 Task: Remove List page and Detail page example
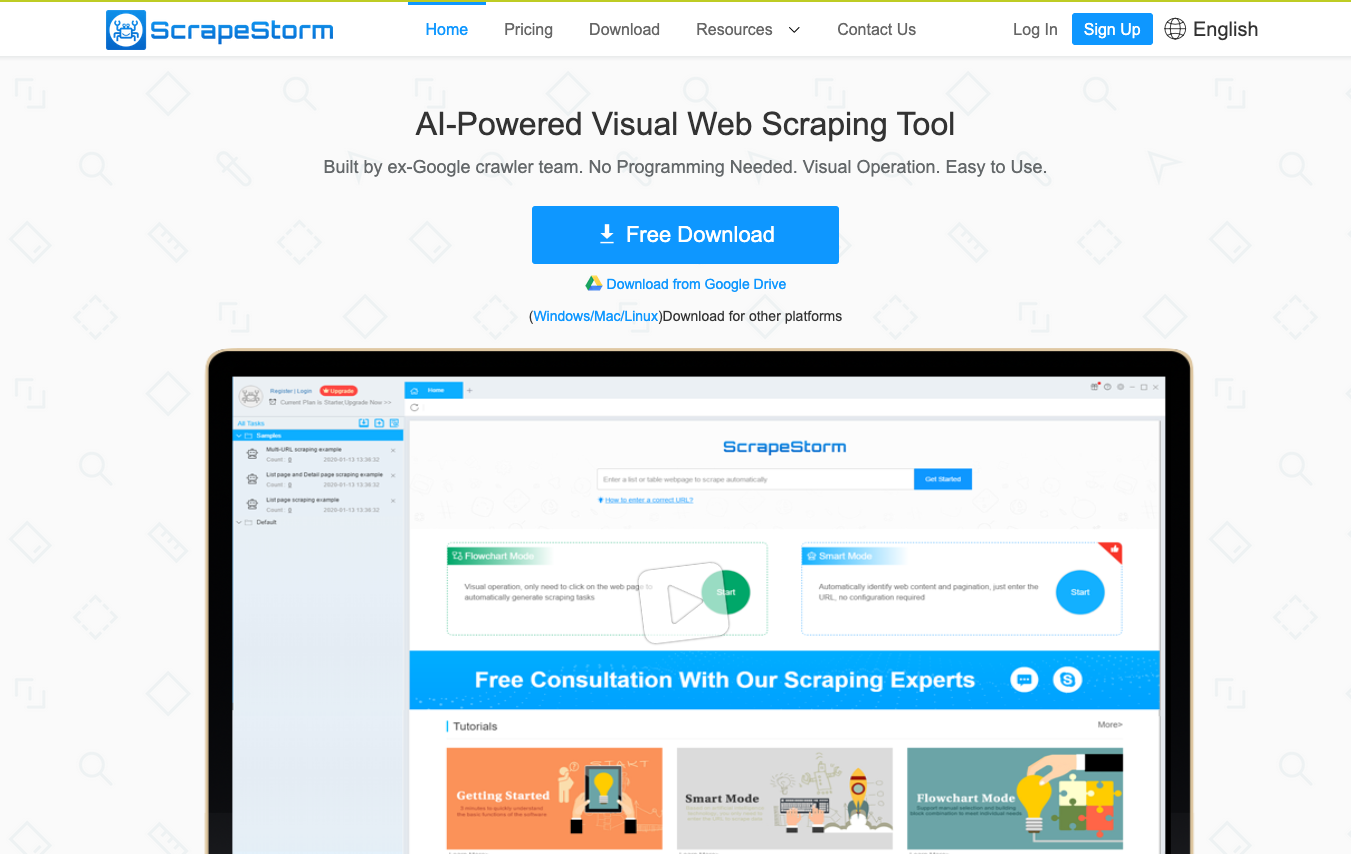click(x=393, y=475)
